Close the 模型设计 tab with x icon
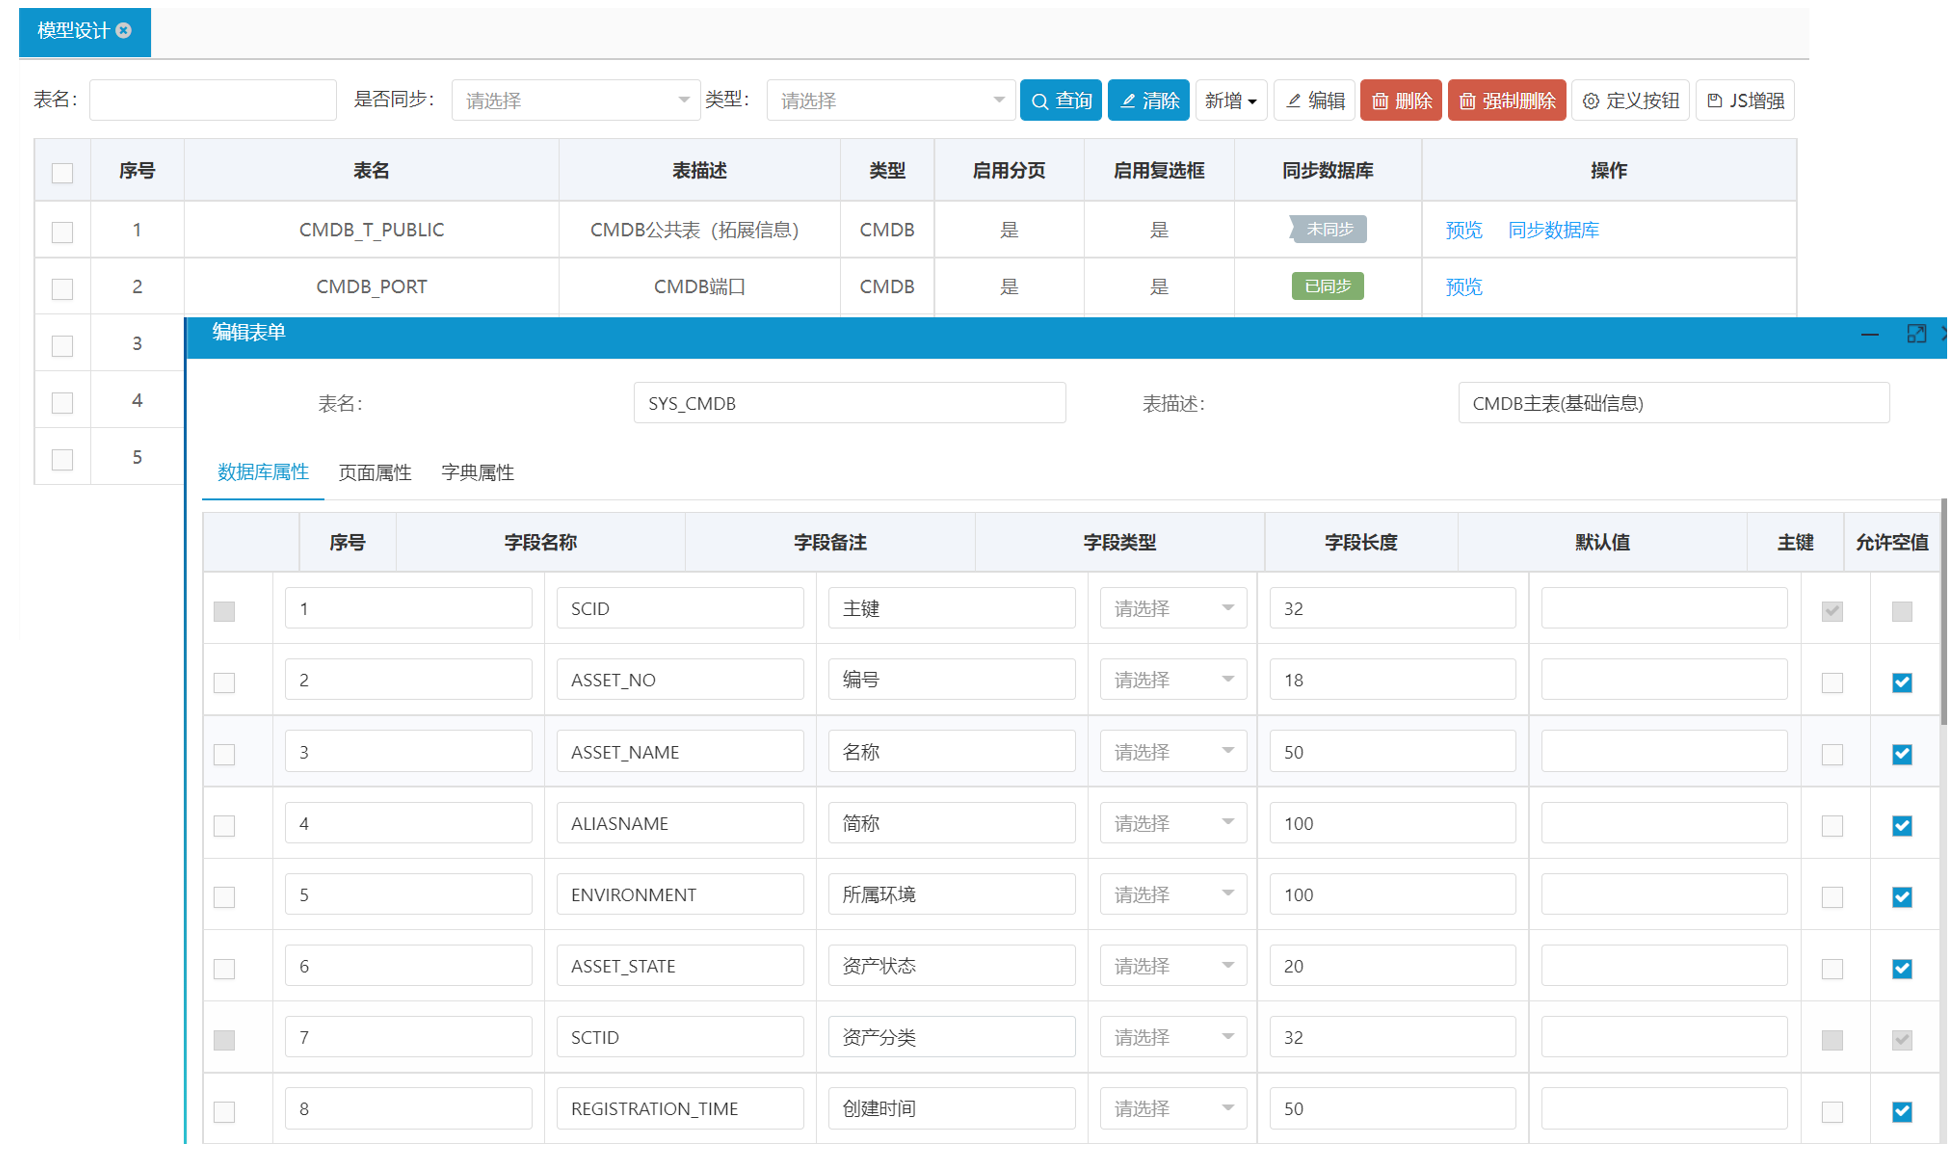This screenshot has width=1955, height=1152. click(x=124, y=31)
